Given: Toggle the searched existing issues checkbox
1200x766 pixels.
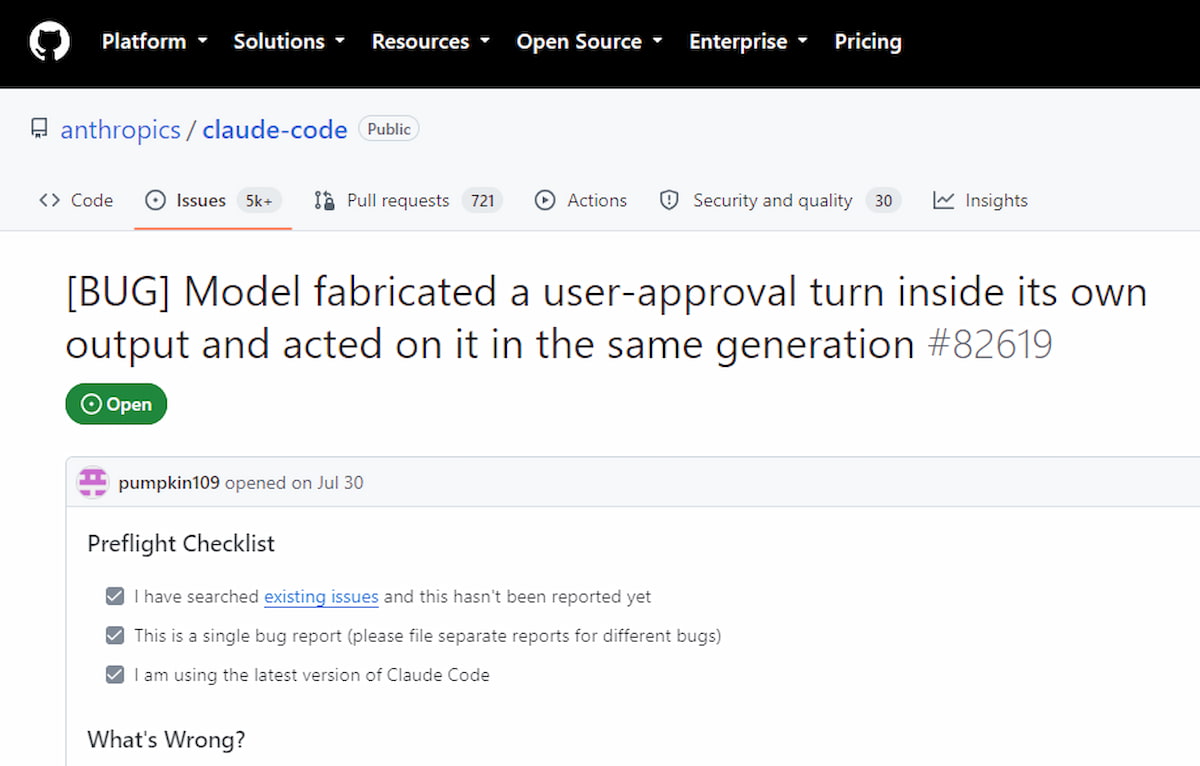Looking at the screenshot, I should coord(115,597).
